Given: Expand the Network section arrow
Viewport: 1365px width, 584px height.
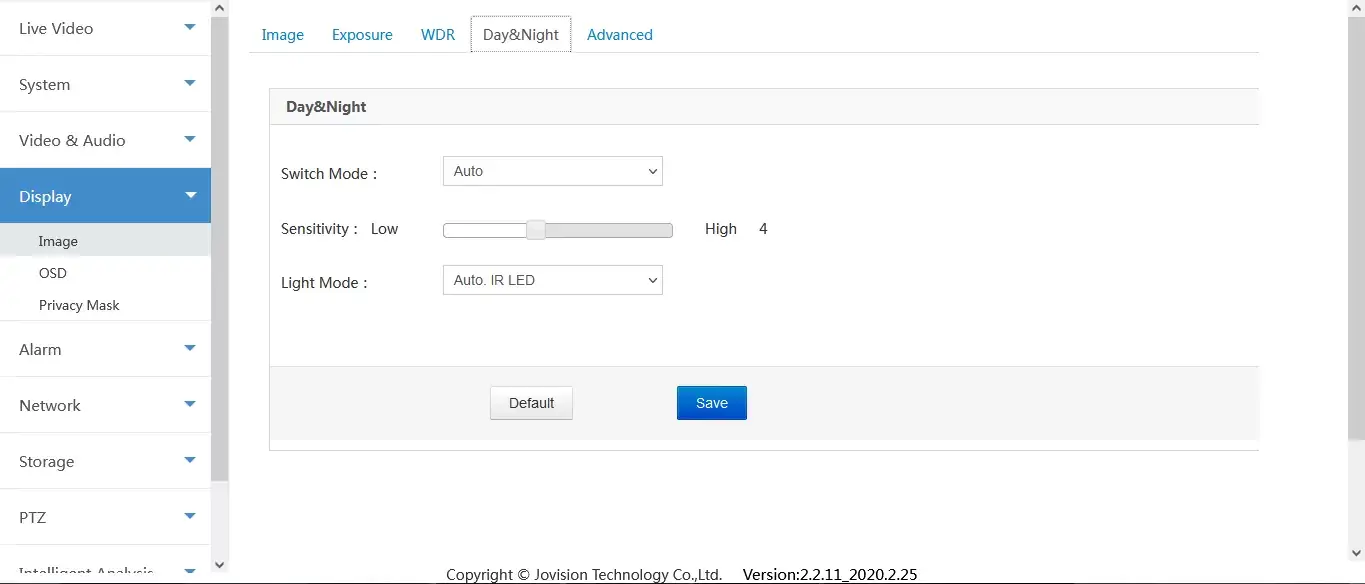Looking at the screenshot, I should coord(190,405).
